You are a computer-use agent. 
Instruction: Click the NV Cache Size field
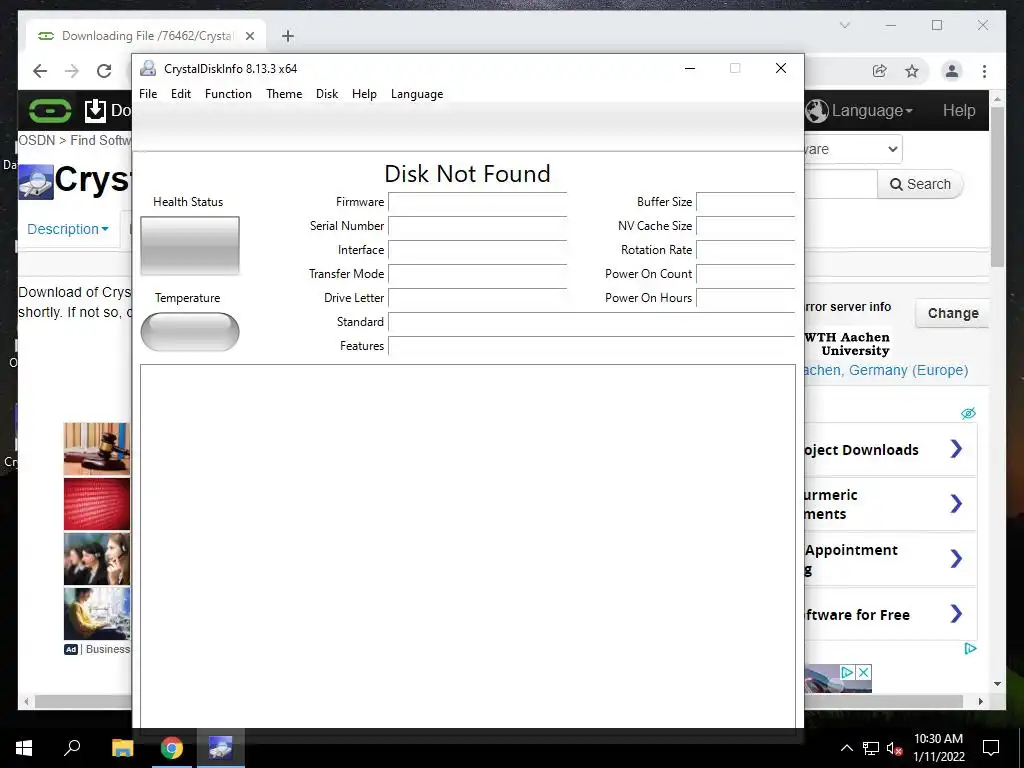pos(746,226)
